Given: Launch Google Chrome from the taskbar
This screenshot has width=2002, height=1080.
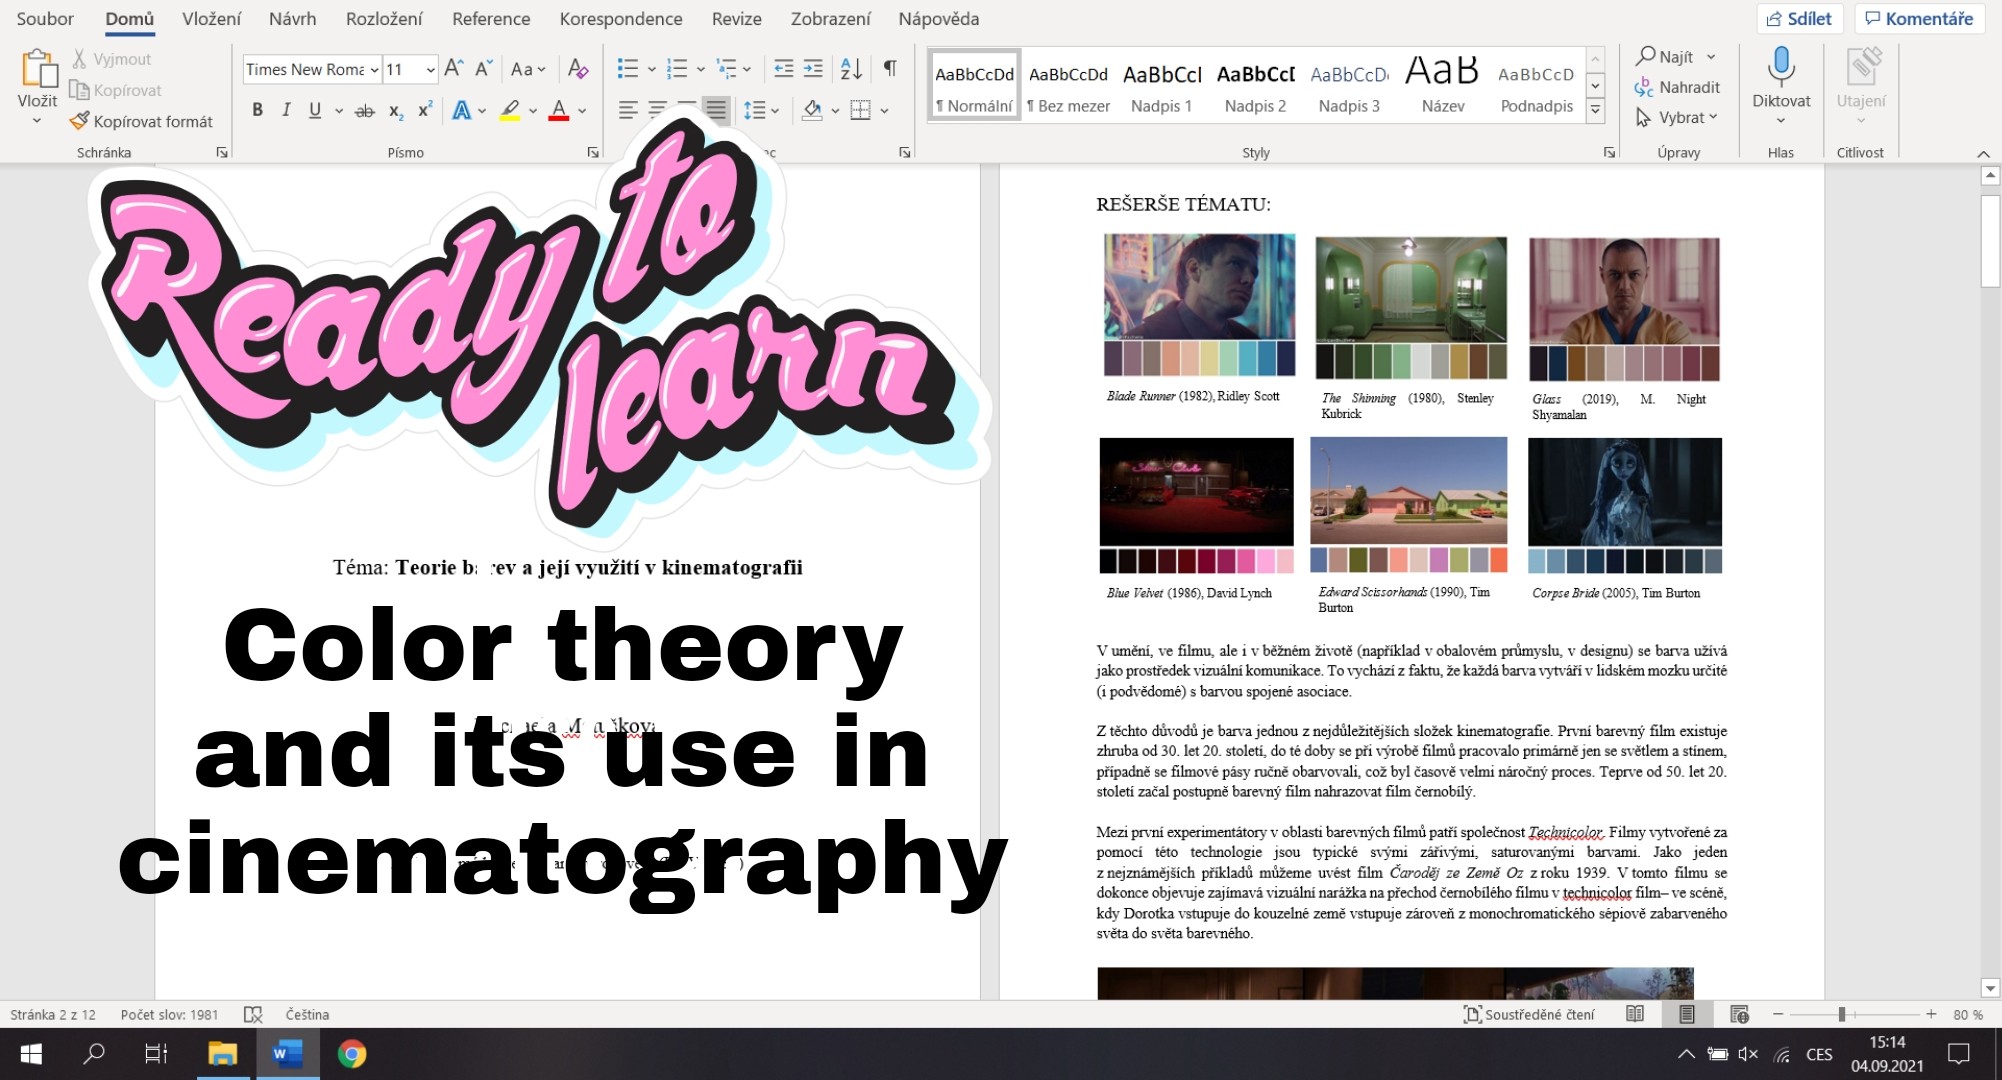Looking at the screenshot, I should pyautogui.click(x=352, y=1054).
